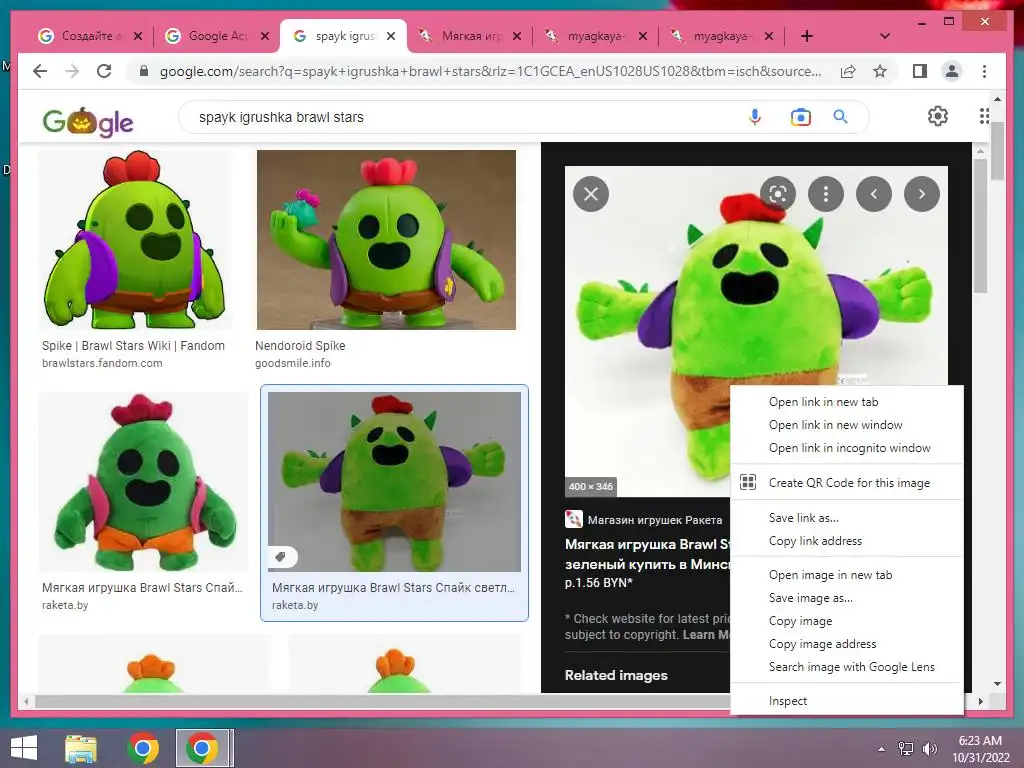Close the spayk igrushka tab

pos(391,36)
